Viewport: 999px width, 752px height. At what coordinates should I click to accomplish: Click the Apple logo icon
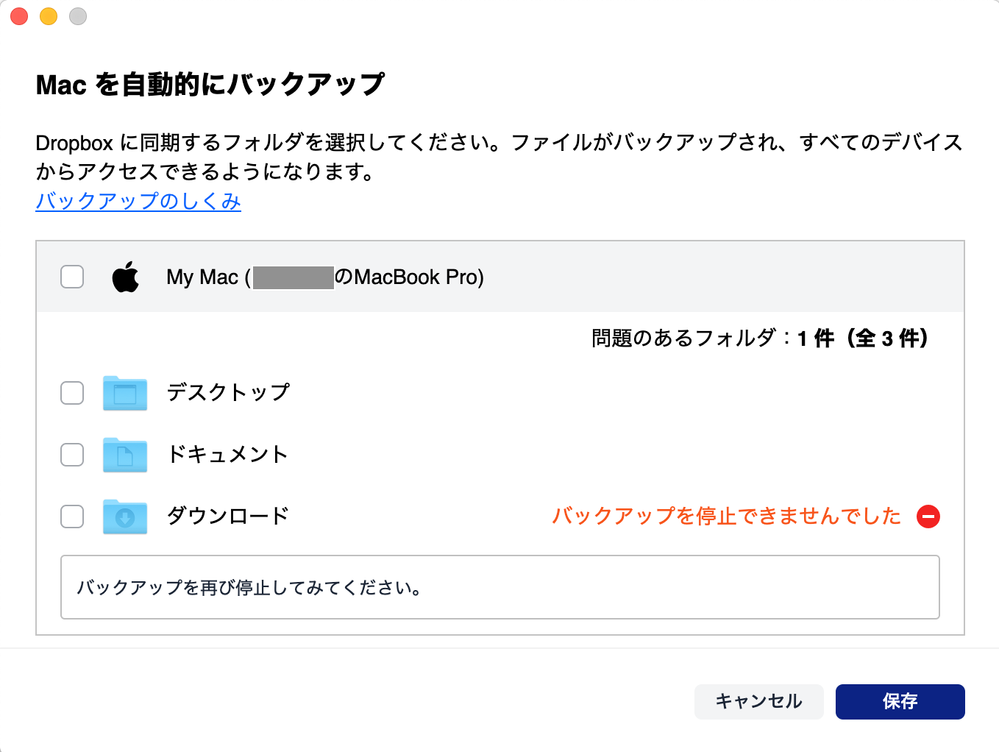click(x=125, y=277)
